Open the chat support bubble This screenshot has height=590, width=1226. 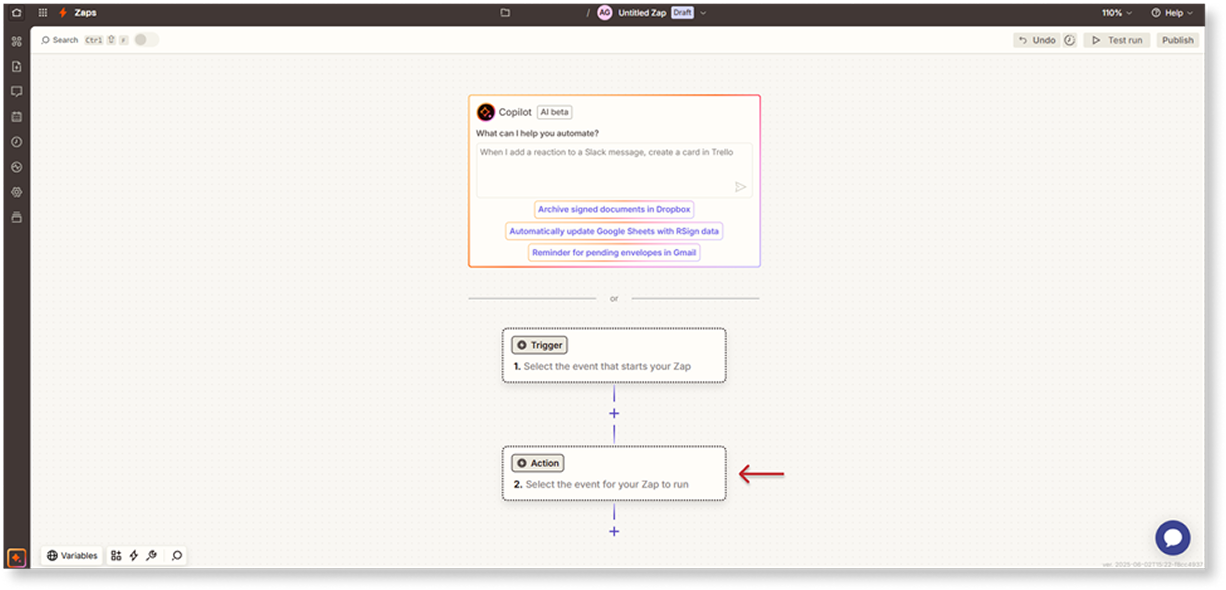(x=1172, y=537)
